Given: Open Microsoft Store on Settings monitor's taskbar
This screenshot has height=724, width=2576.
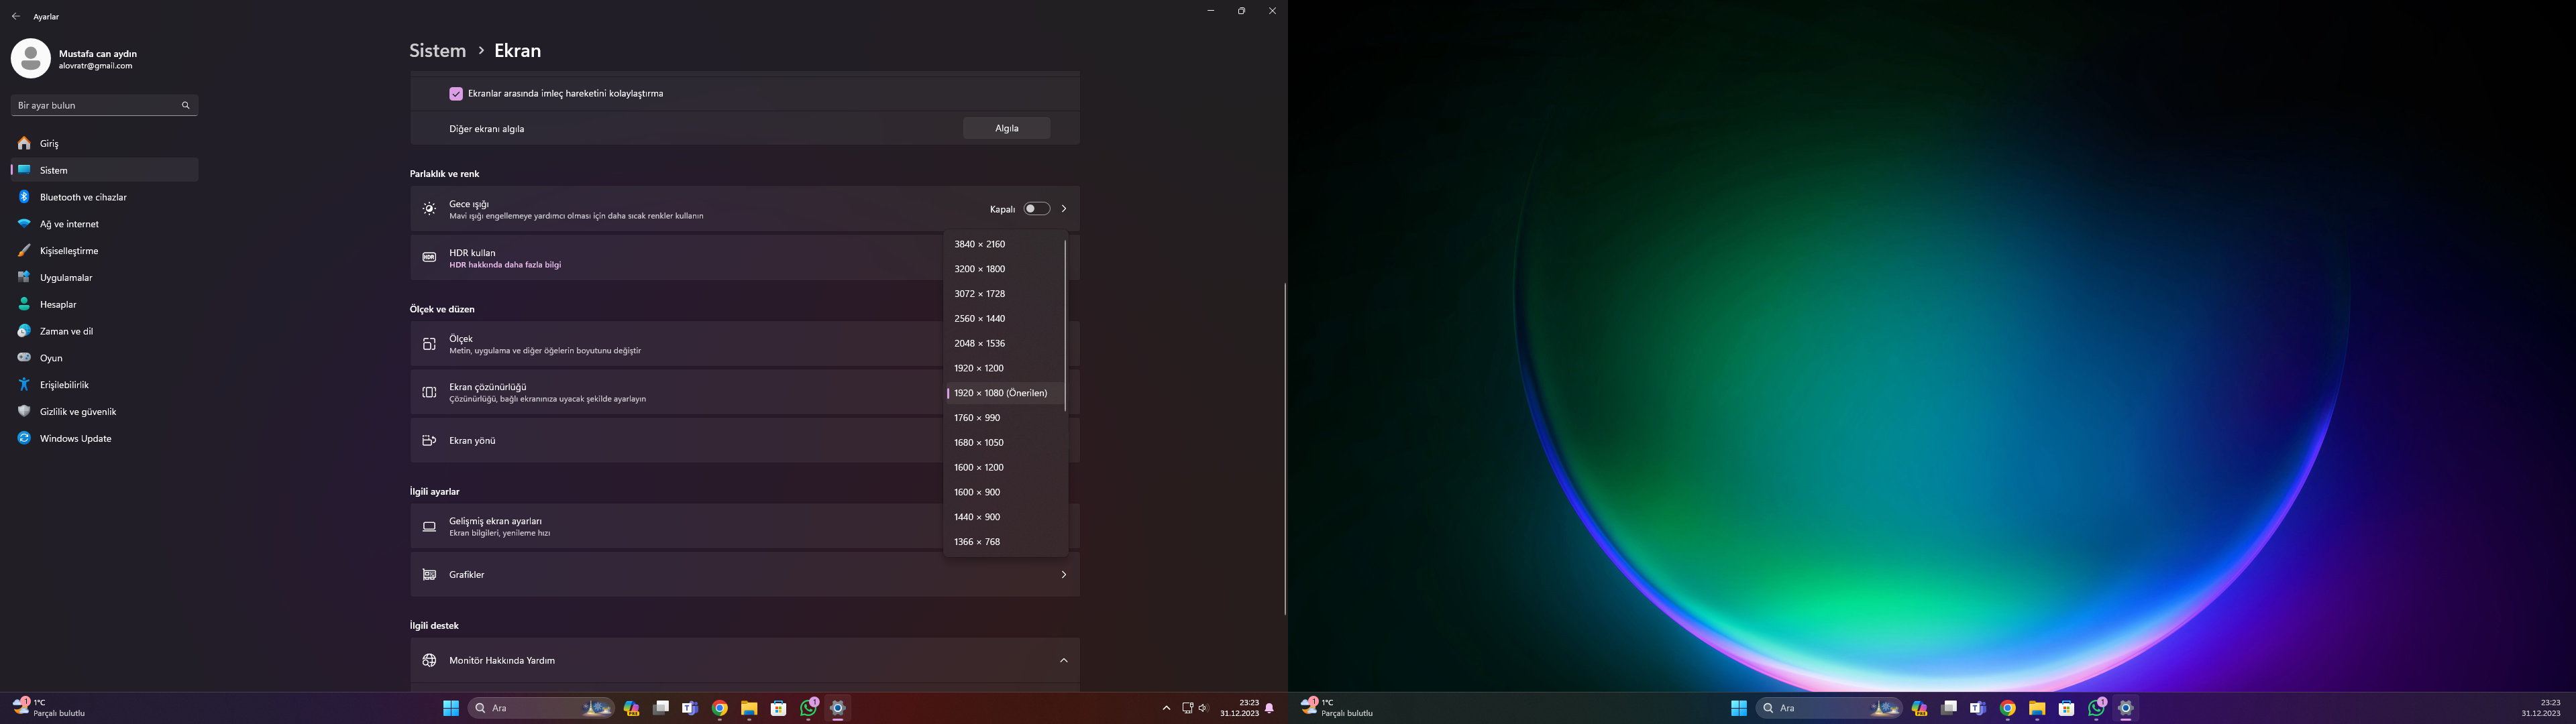Looking at the screenshot, I should tap(779, 708).
